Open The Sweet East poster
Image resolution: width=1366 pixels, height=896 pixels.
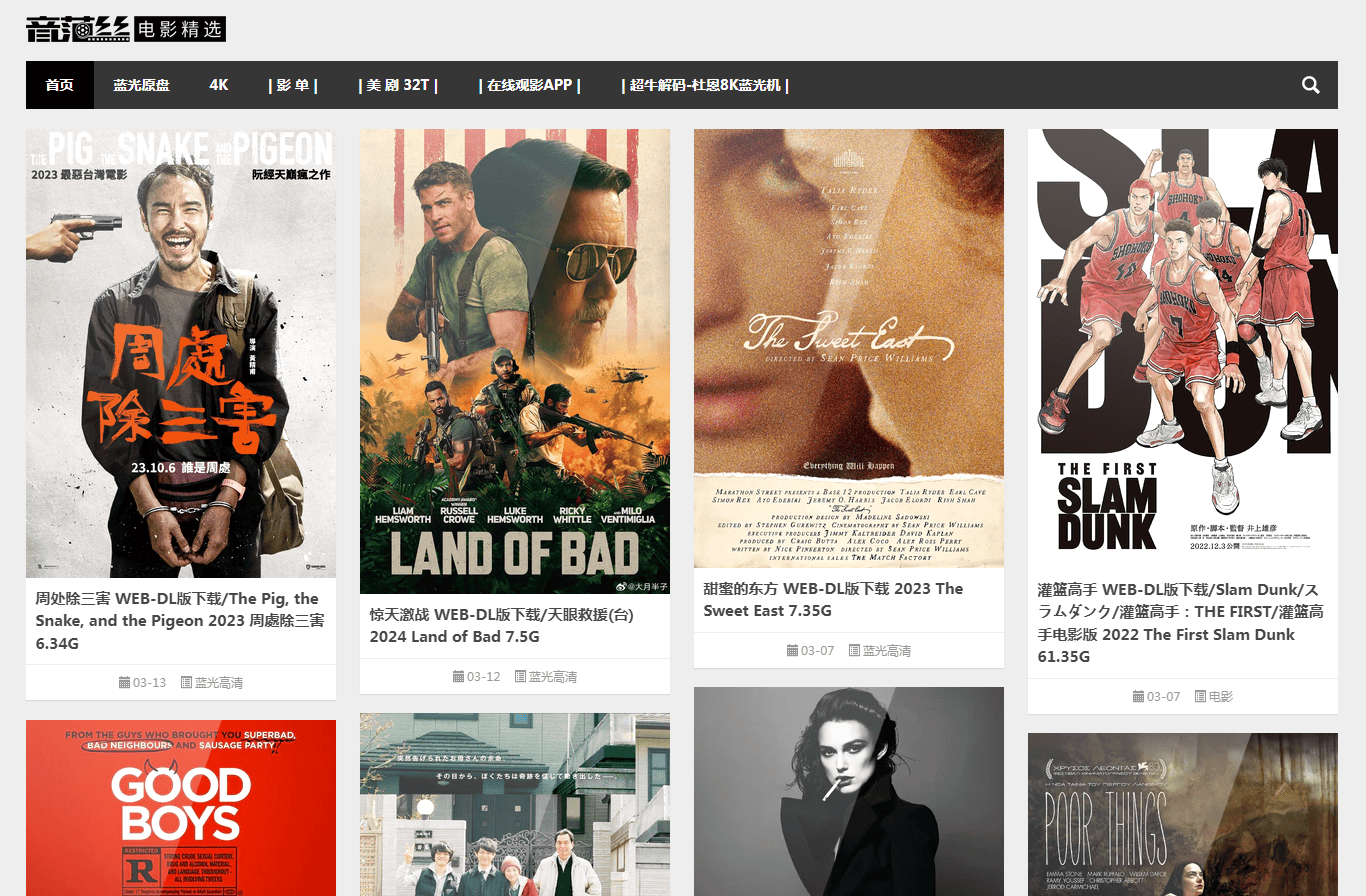coord(849,348)
